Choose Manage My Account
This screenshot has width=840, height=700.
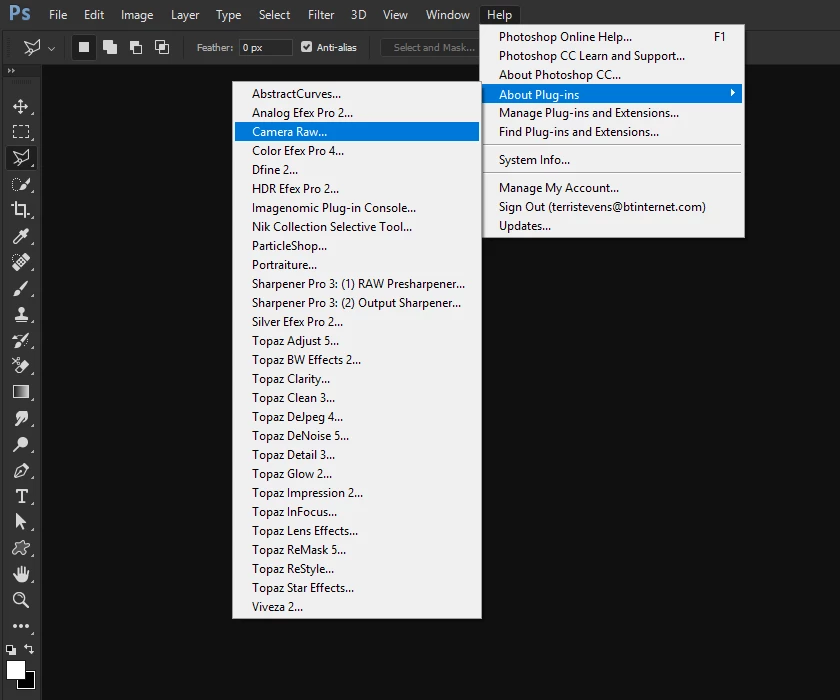[x=612, y=188]
